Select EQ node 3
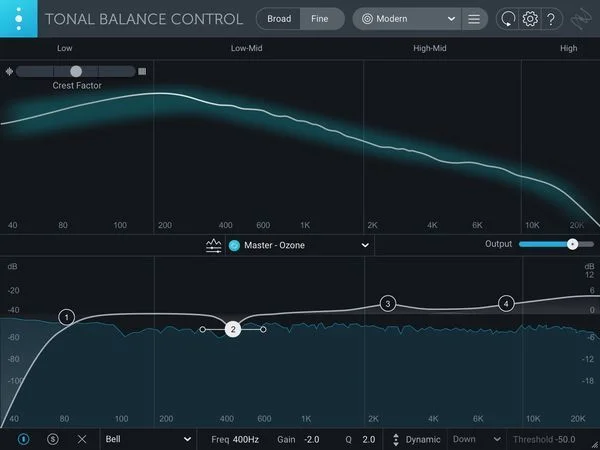This screenshot has height=450, width=600. 388,304
